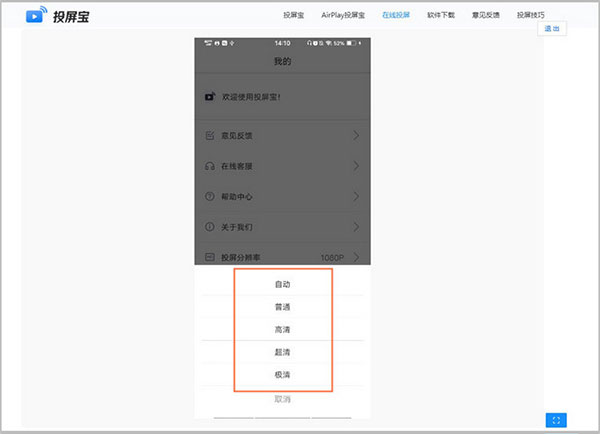Click the 投屏宝 logo icon
This screenshot has height=434, width=600.
tap(36, 15)
